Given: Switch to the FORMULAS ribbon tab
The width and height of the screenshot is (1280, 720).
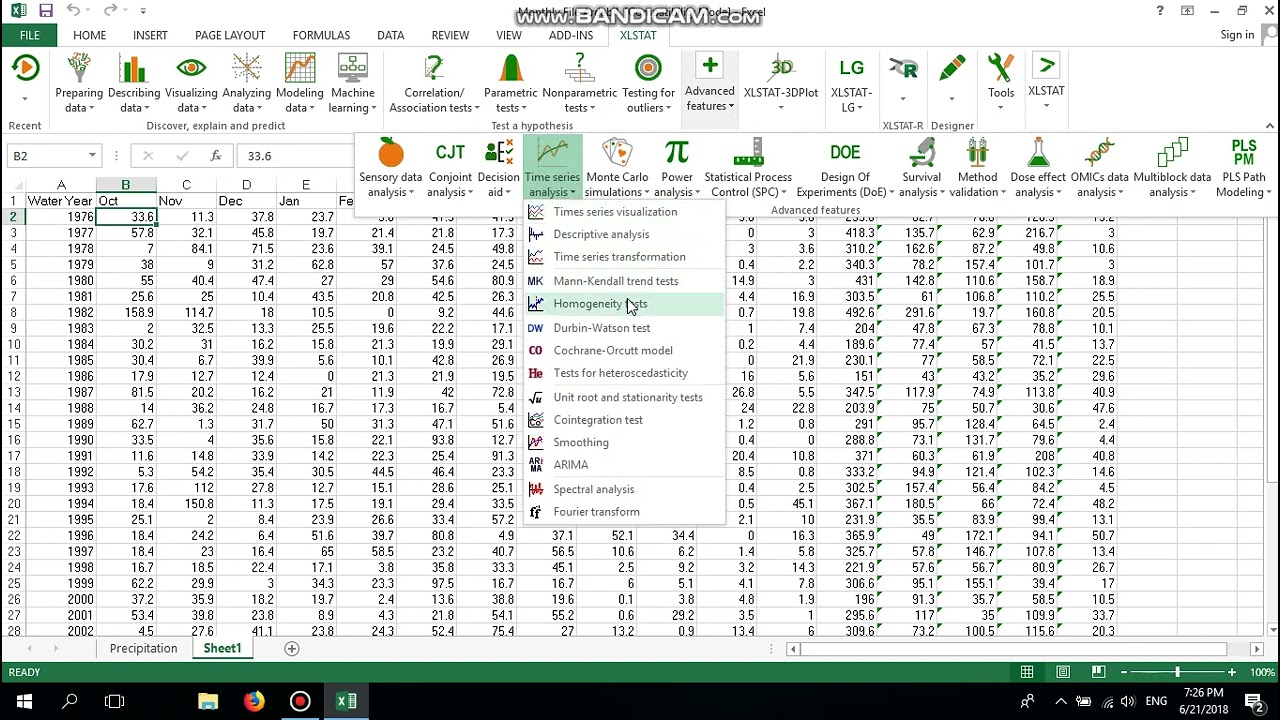Looking at the screenshot, I should pos(321,35).
